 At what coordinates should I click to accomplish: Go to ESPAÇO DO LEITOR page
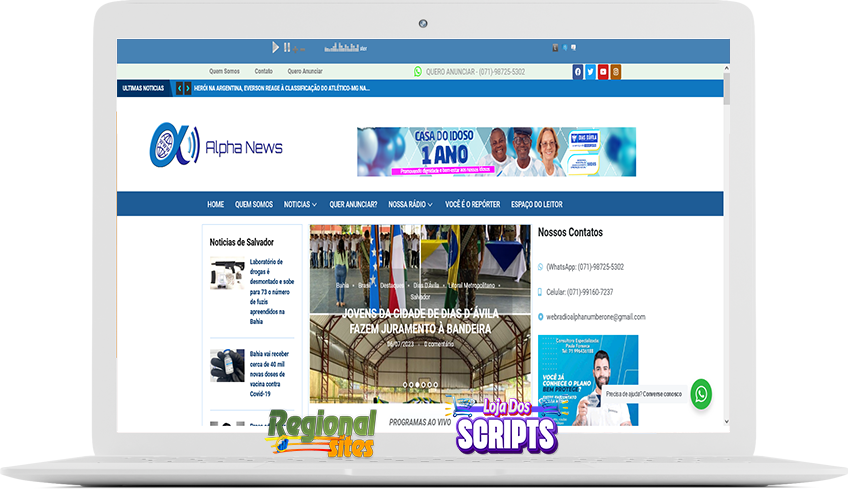[x=537, y=204]
